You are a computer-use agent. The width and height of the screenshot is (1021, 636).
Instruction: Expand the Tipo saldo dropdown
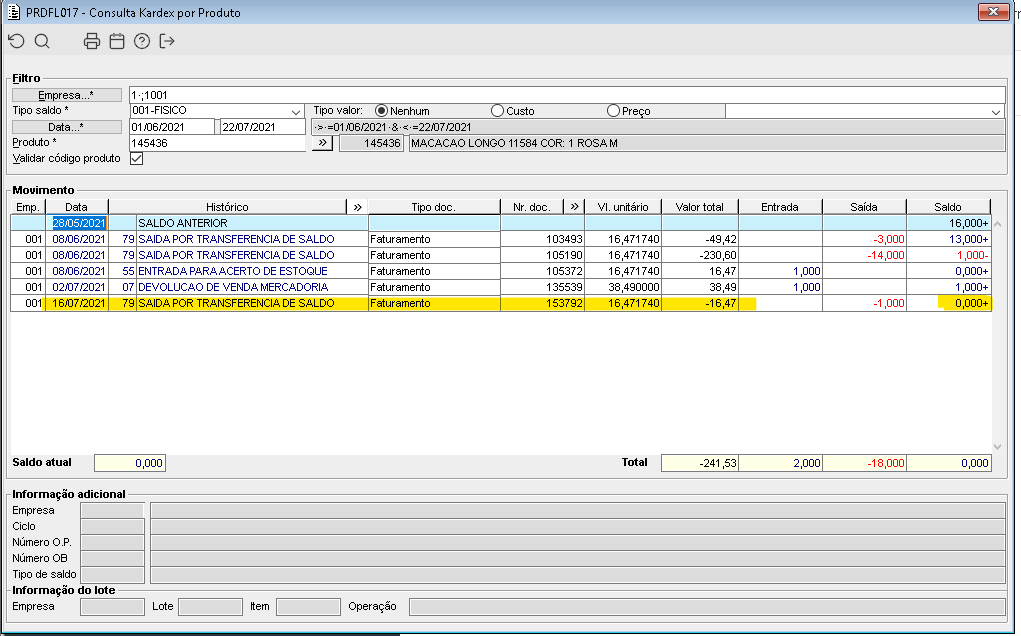pos(296,112)
